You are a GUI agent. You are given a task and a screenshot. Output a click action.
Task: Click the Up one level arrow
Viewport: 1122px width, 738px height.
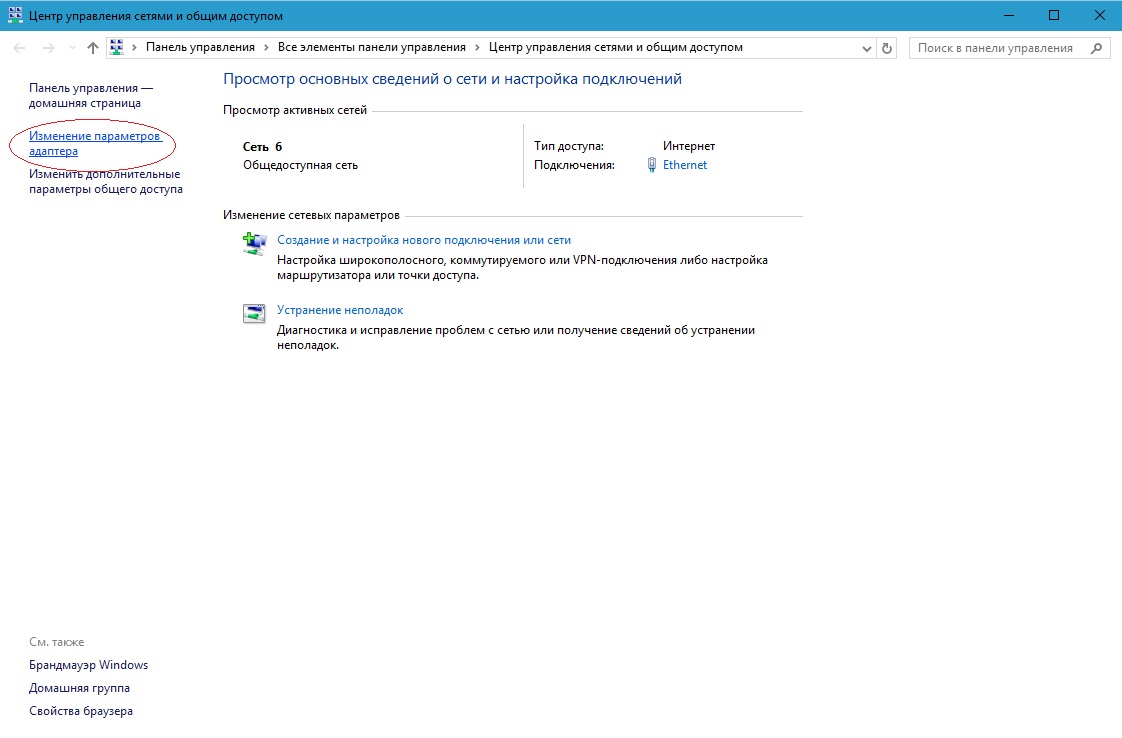[x=93, y=48]
